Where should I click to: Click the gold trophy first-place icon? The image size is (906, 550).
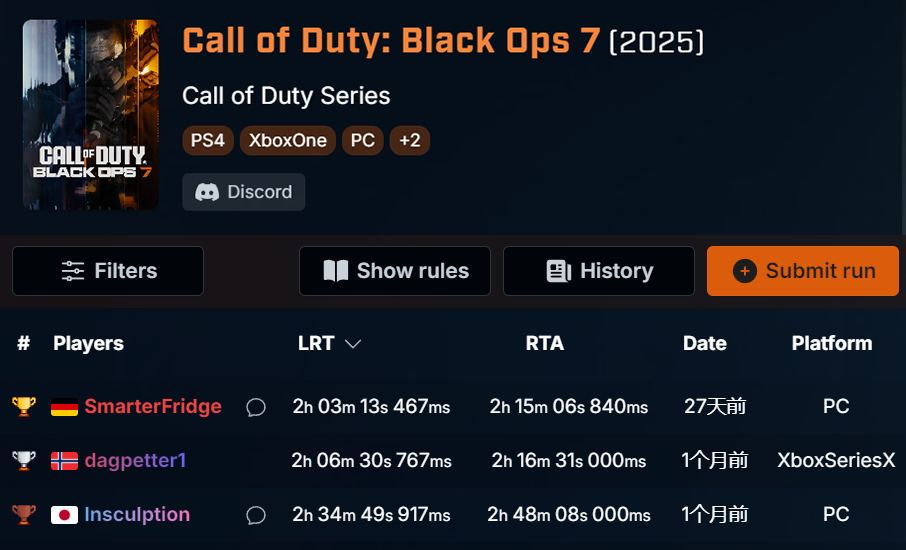point(23,407)
